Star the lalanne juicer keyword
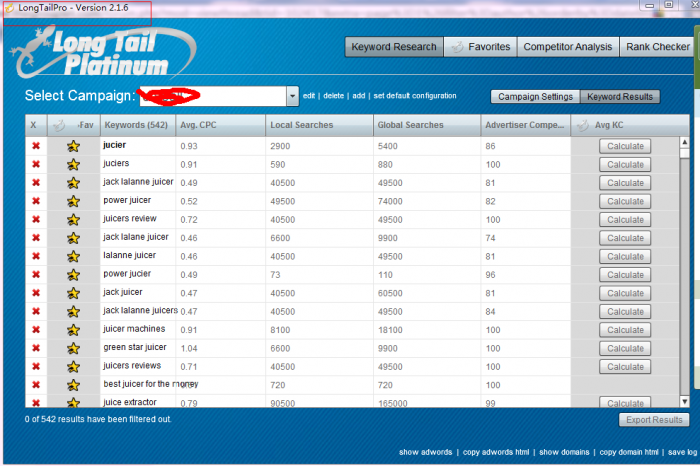The height and width of the screenshot is (466, 700). pyautogui.click(x=73, y=256)
